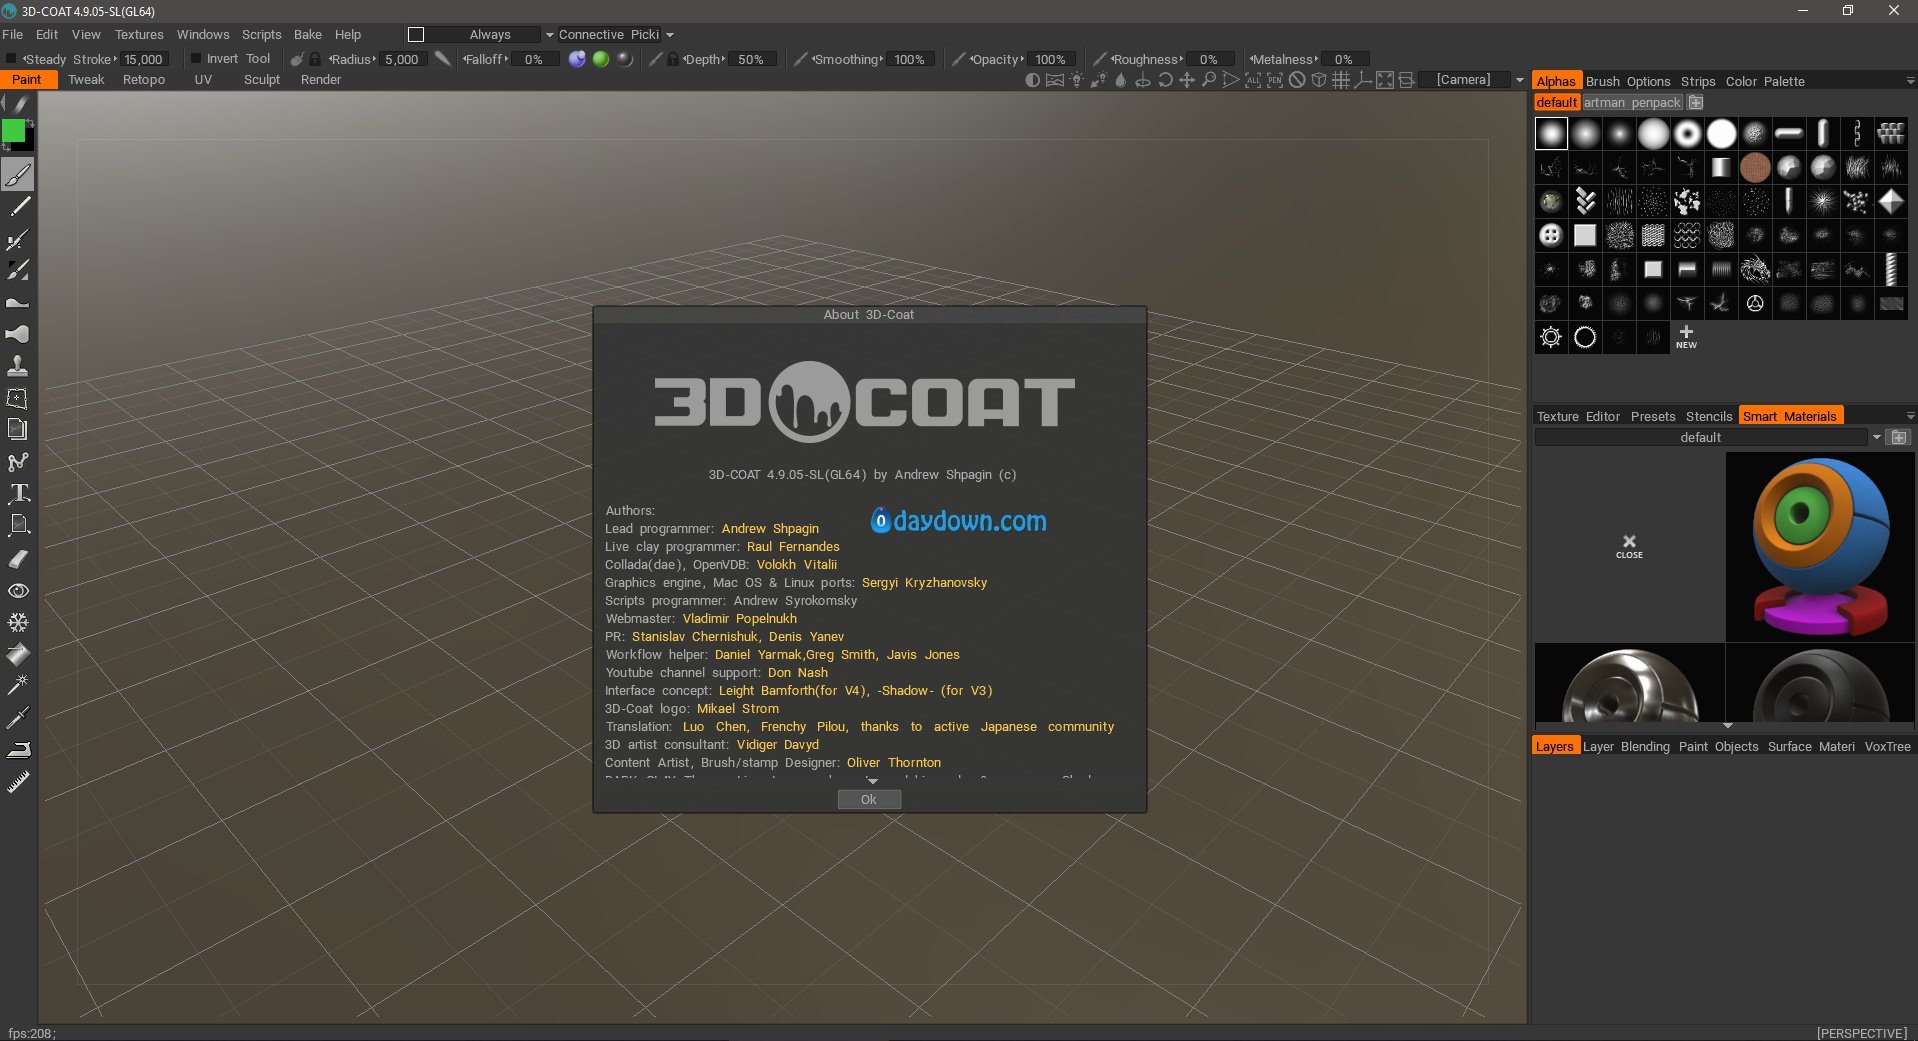This screenshot has width=1918, height=1041.
Task: Add new alpha folder with plus icon
Action: tap(1696, 103)
